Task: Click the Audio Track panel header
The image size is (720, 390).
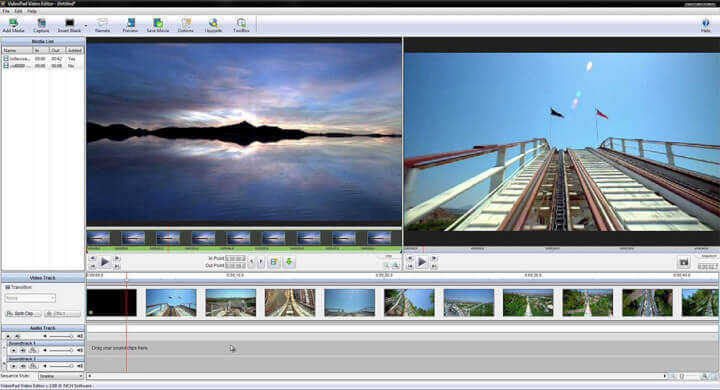Action: click(x=43, y=328)
